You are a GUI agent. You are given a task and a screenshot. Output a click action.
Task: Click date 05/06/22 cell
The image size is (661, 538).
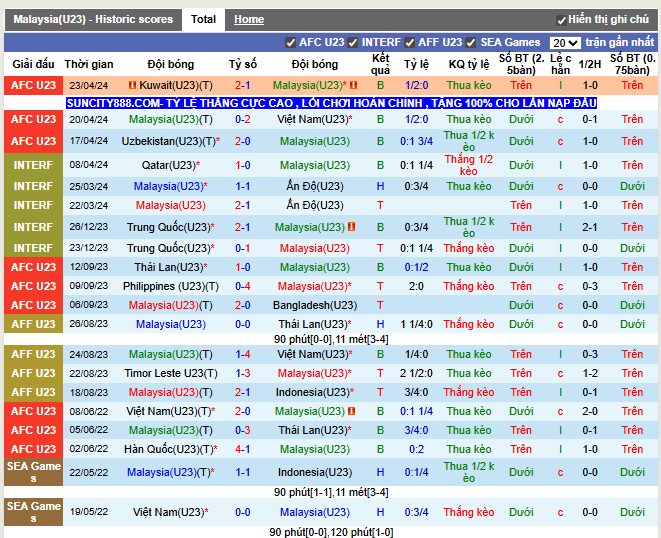(89, 430)
